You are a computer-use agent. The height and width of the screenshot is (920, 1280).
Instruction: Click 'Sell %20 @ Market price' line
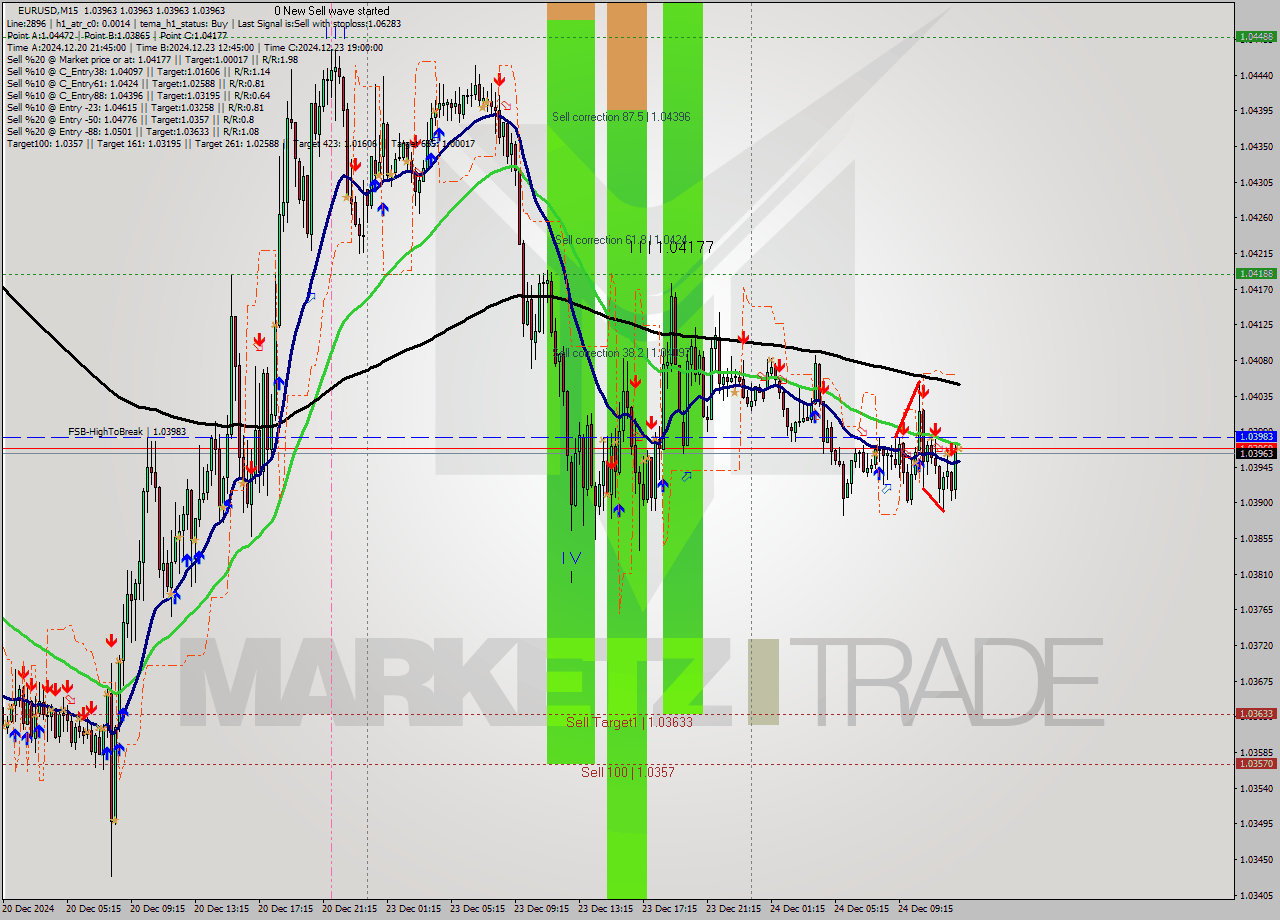pyautogui.click(x=152, y=59)
